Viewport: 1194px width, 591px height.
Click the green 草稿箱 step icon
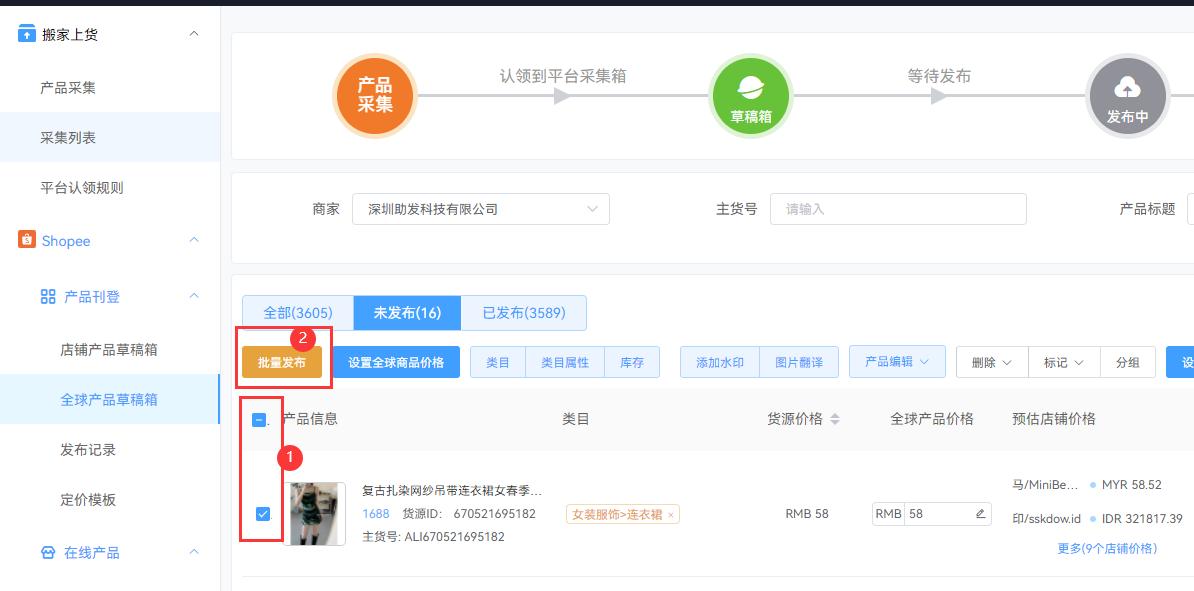click(x=750, y=95)
